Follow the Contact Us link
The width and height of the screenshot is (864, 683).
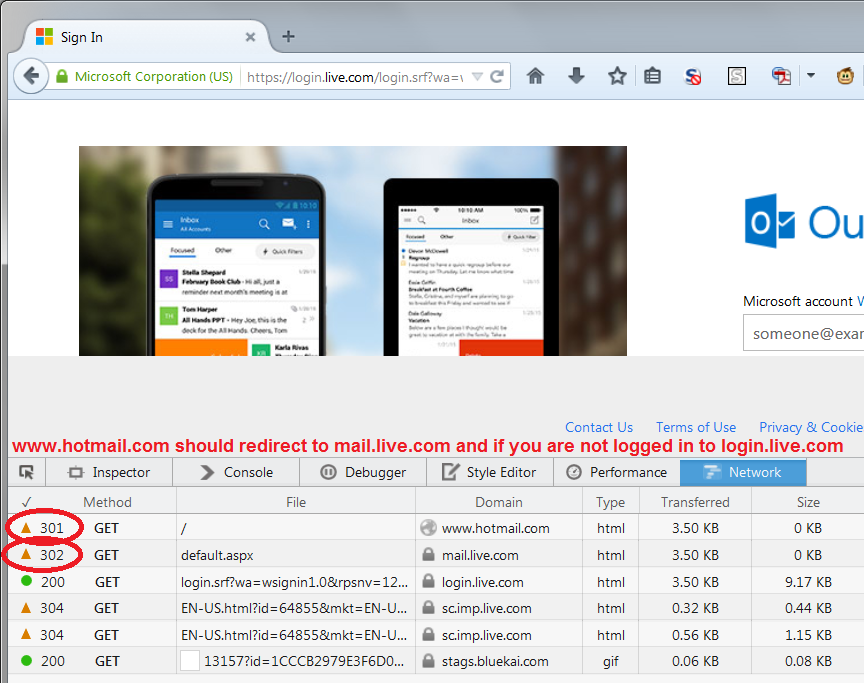[599, 427]
